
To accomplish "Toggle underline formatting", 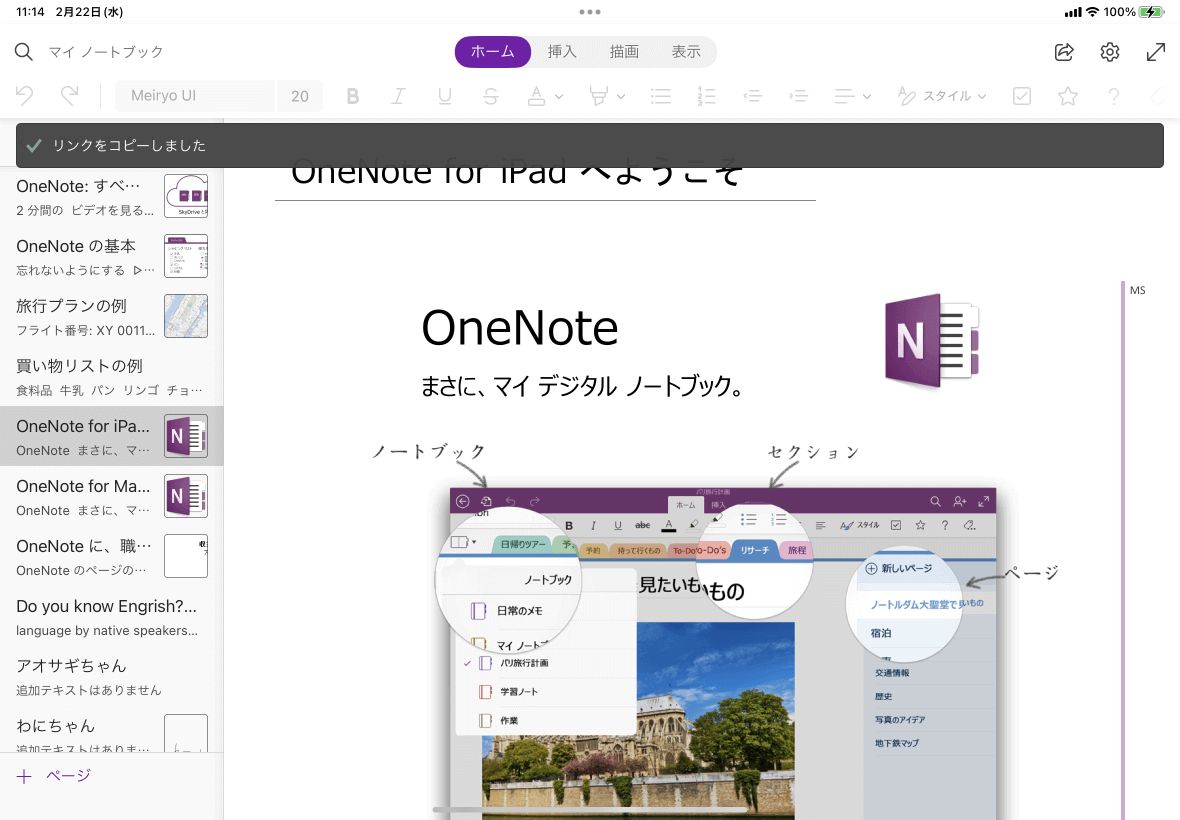I will coord(444,96).
